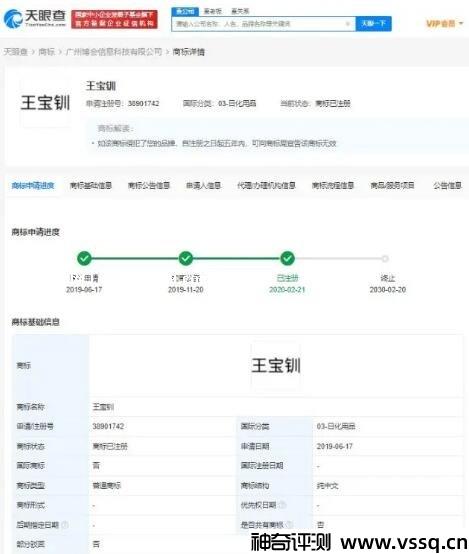Click the large 王宝钏 trademark image in table
The width and height of the screenshot is (469, 554).
[x=276, y=366]
